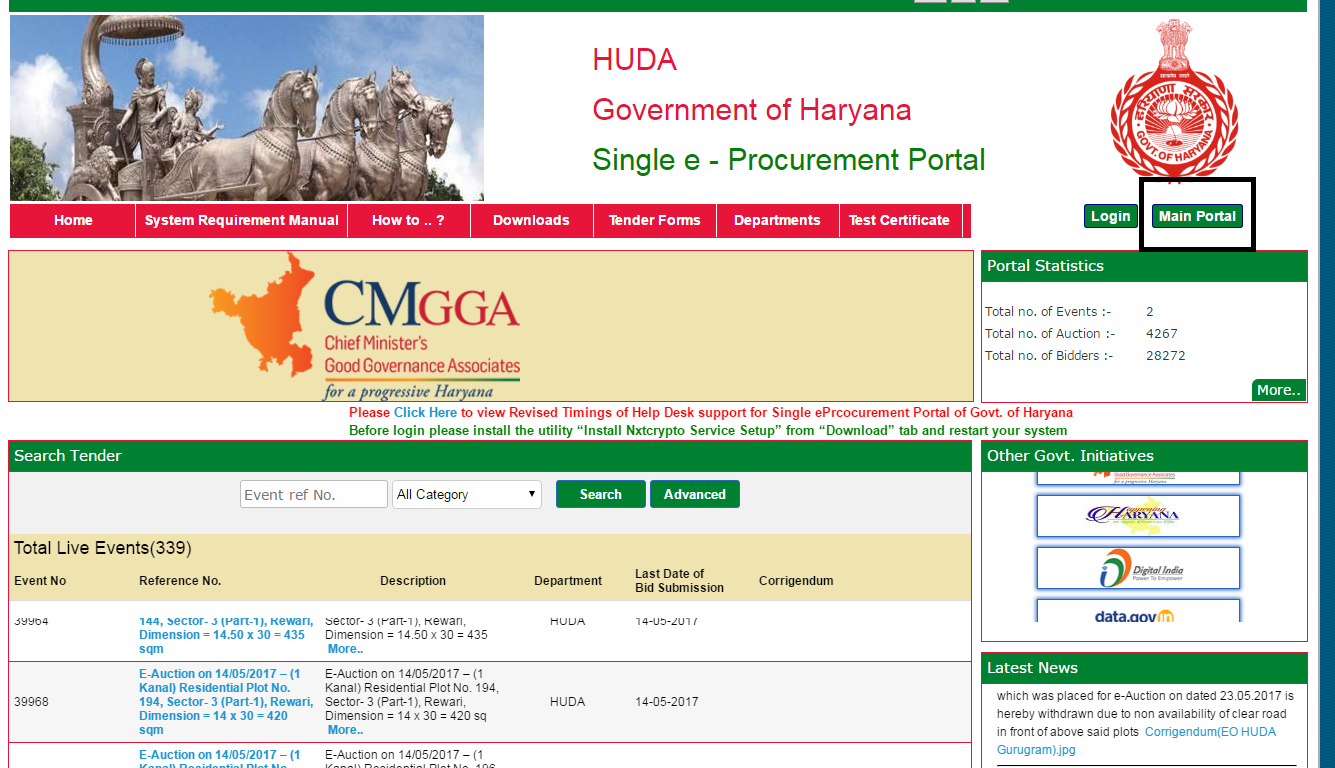This screenshot has height=768, width=1335.
Task: Click the Search Tender panel header
Action: 490,456
